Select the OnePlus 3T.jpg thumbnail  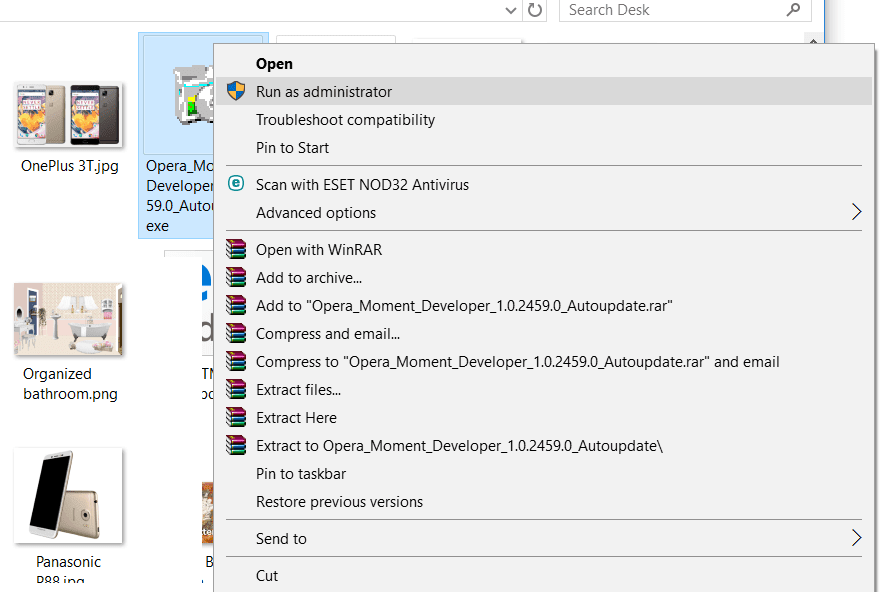pos(68,114)
